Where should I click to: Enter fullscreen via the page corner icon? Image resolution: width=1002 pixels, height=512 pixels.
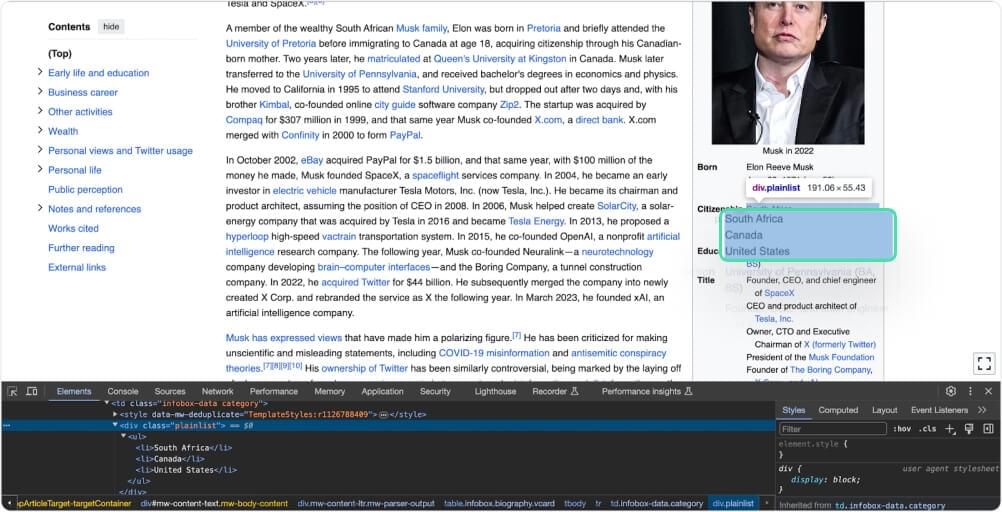984,363
